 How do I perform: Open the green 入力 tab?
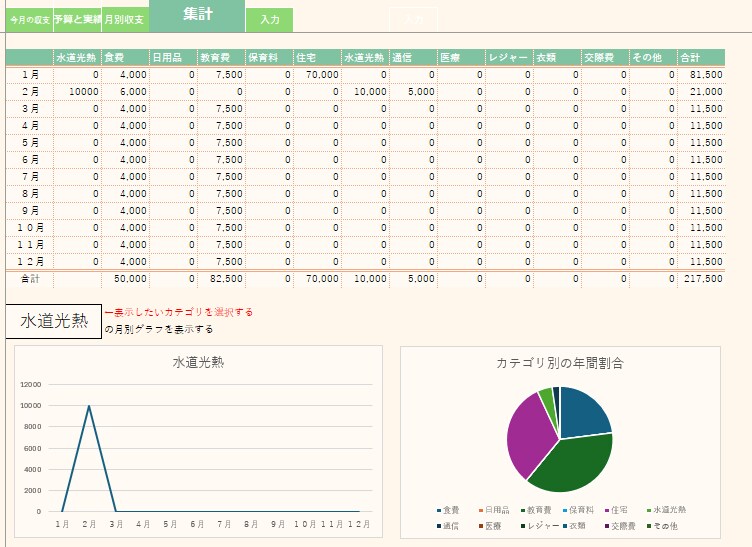tap(270, 20)
